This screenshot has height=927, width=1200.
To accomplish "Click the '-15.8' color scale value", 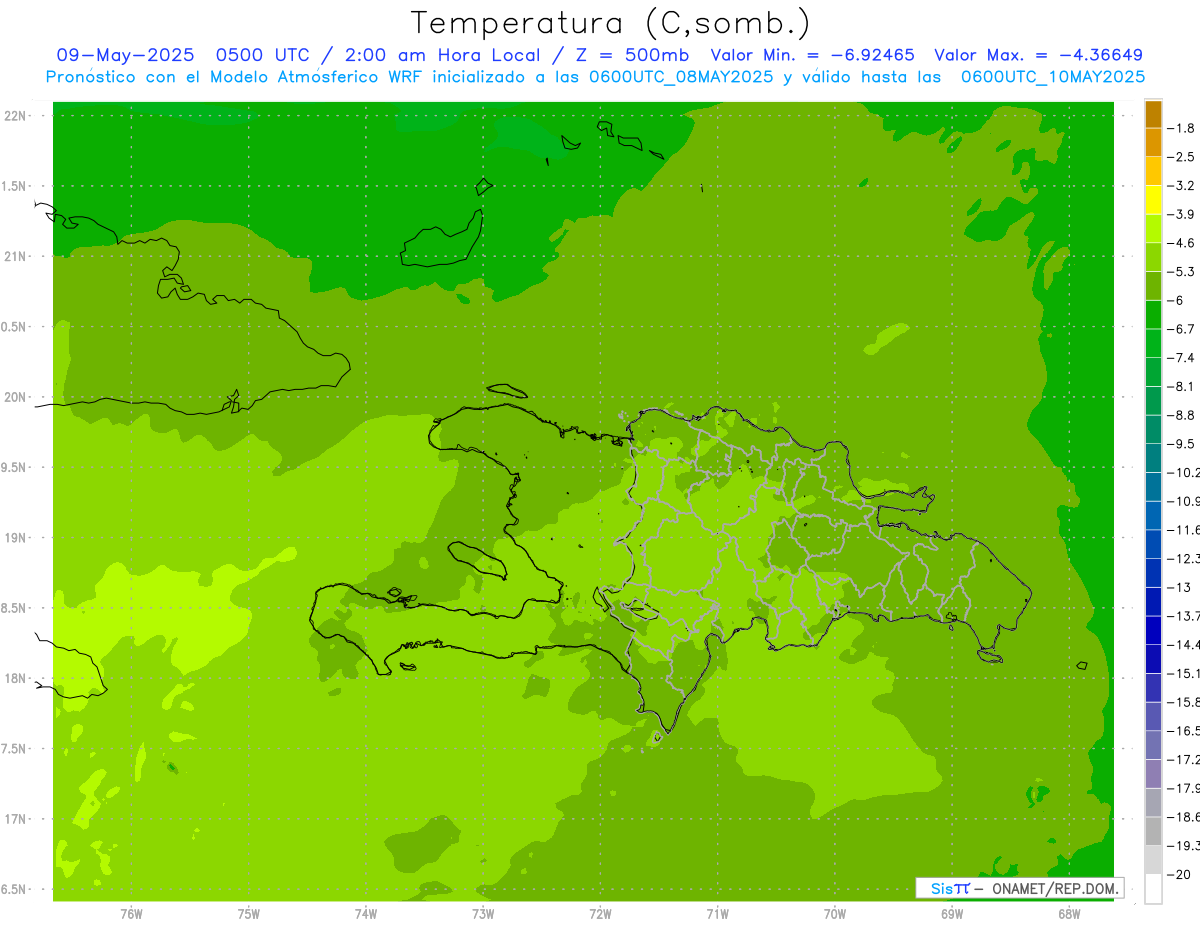I will coord(1184,702).
